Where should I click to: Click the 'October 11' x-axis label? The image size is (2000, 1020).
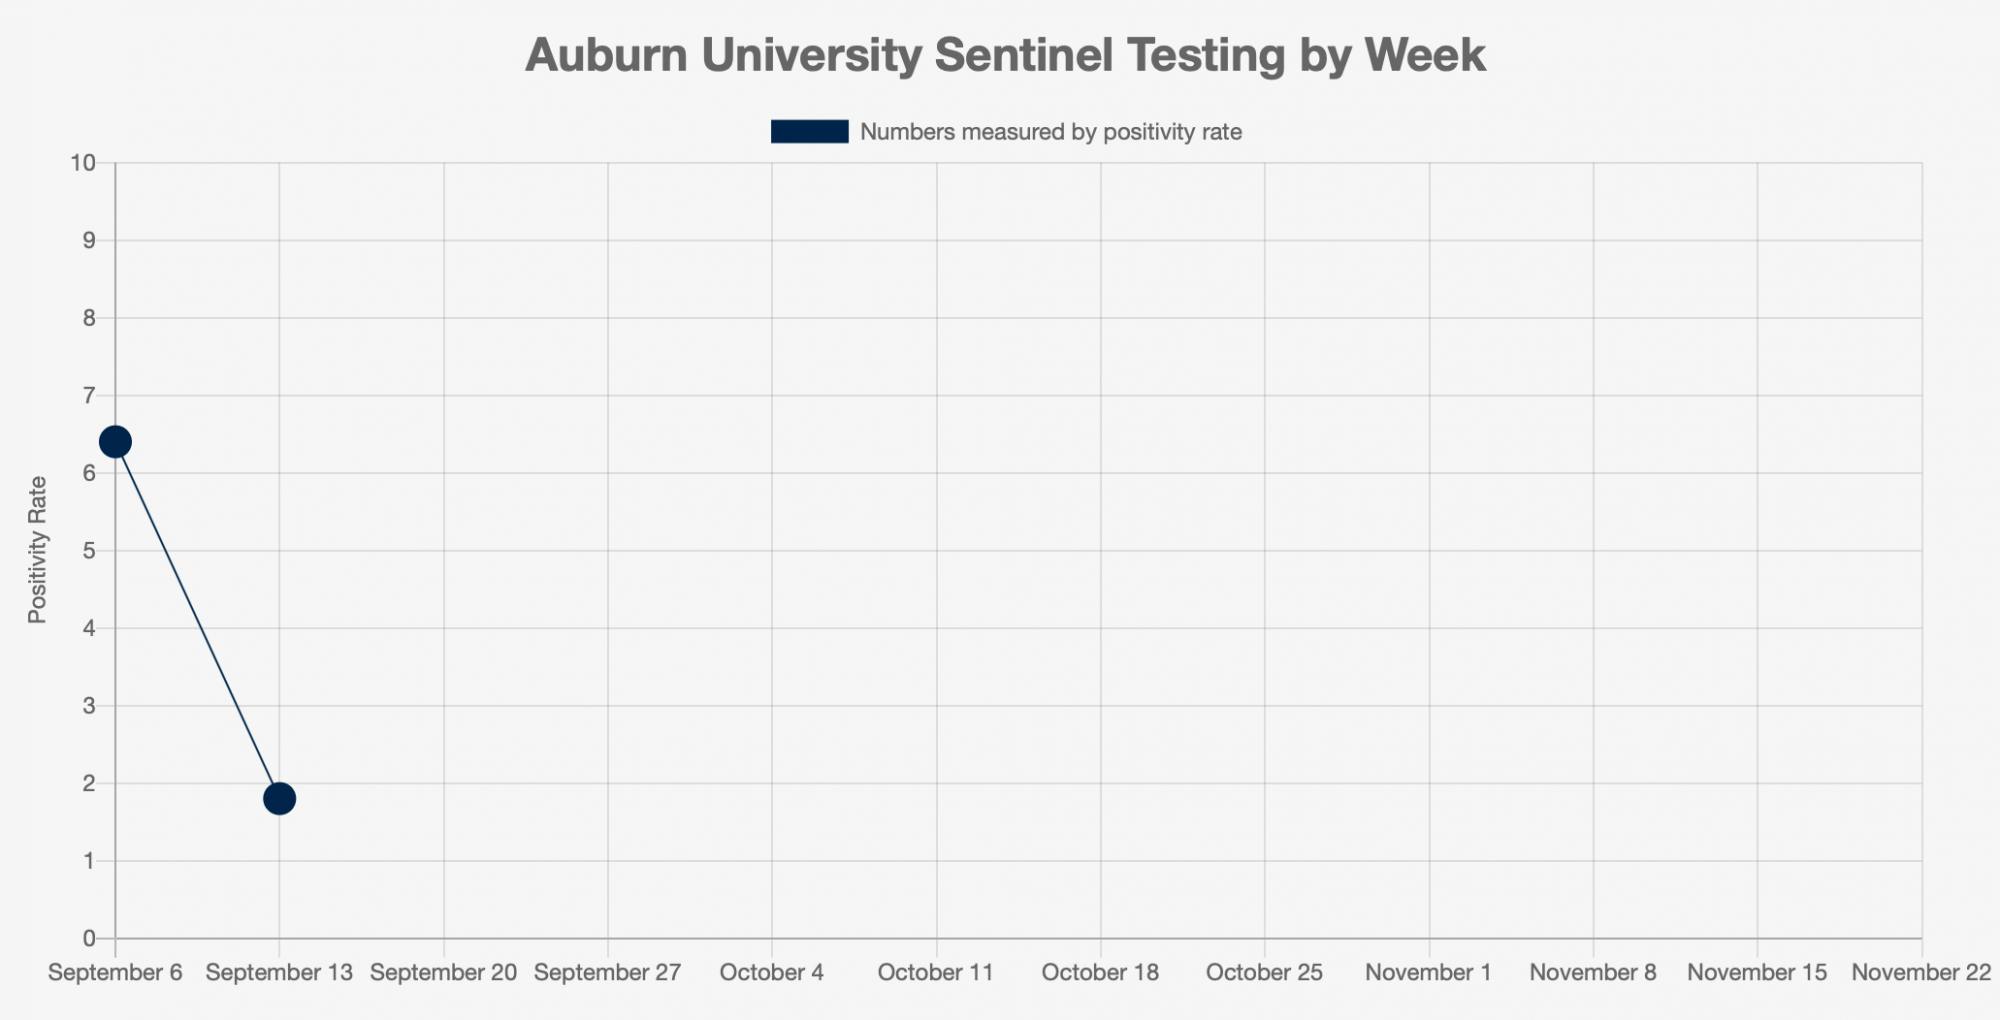[x=935, y=972]
